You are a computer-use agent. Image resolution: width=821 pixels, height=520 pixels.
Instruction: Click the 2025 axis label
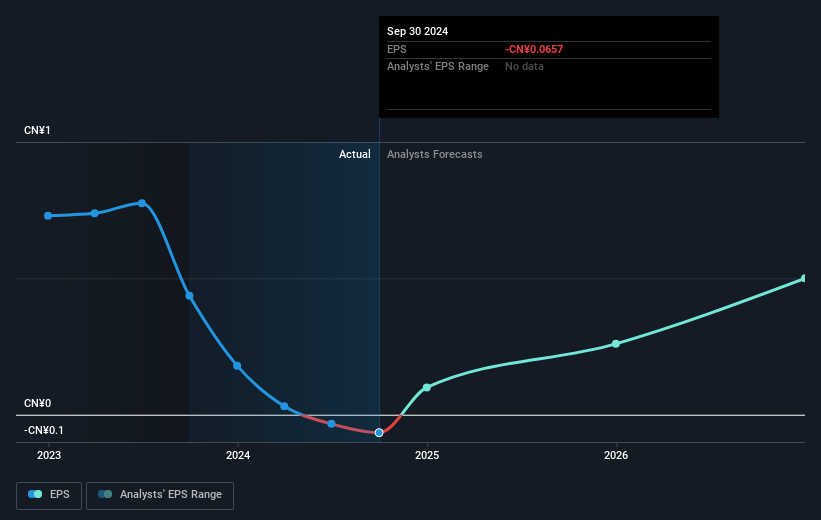point(427,455)
